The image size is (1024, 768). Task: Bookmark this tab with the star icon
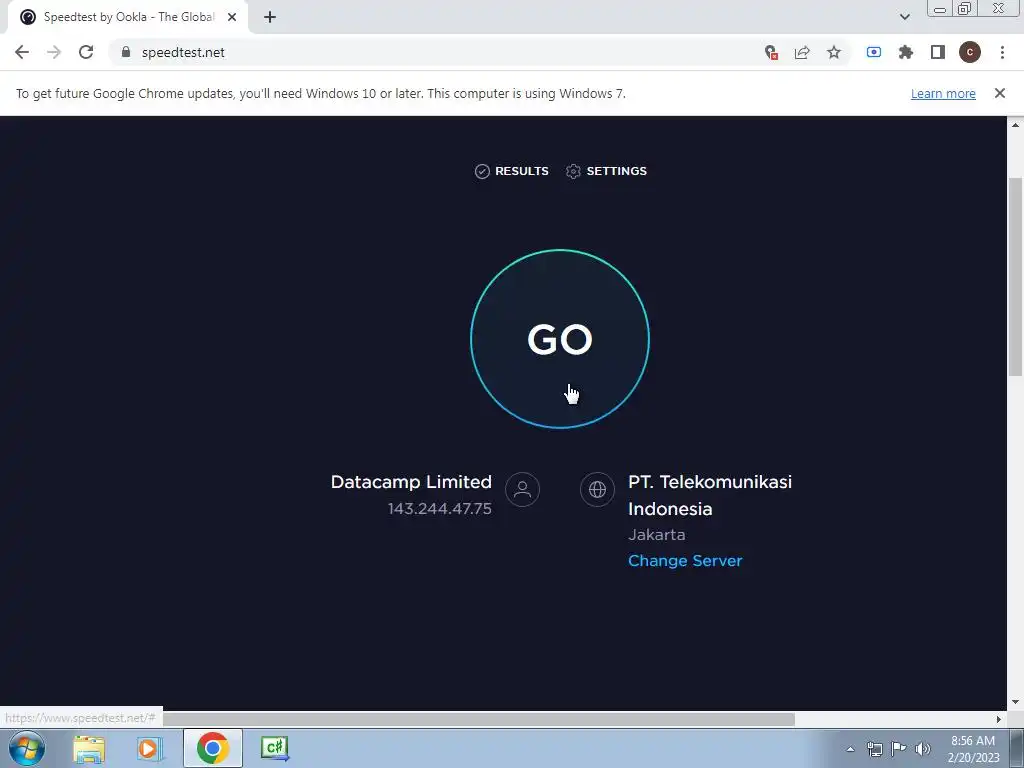pos(834,52)
